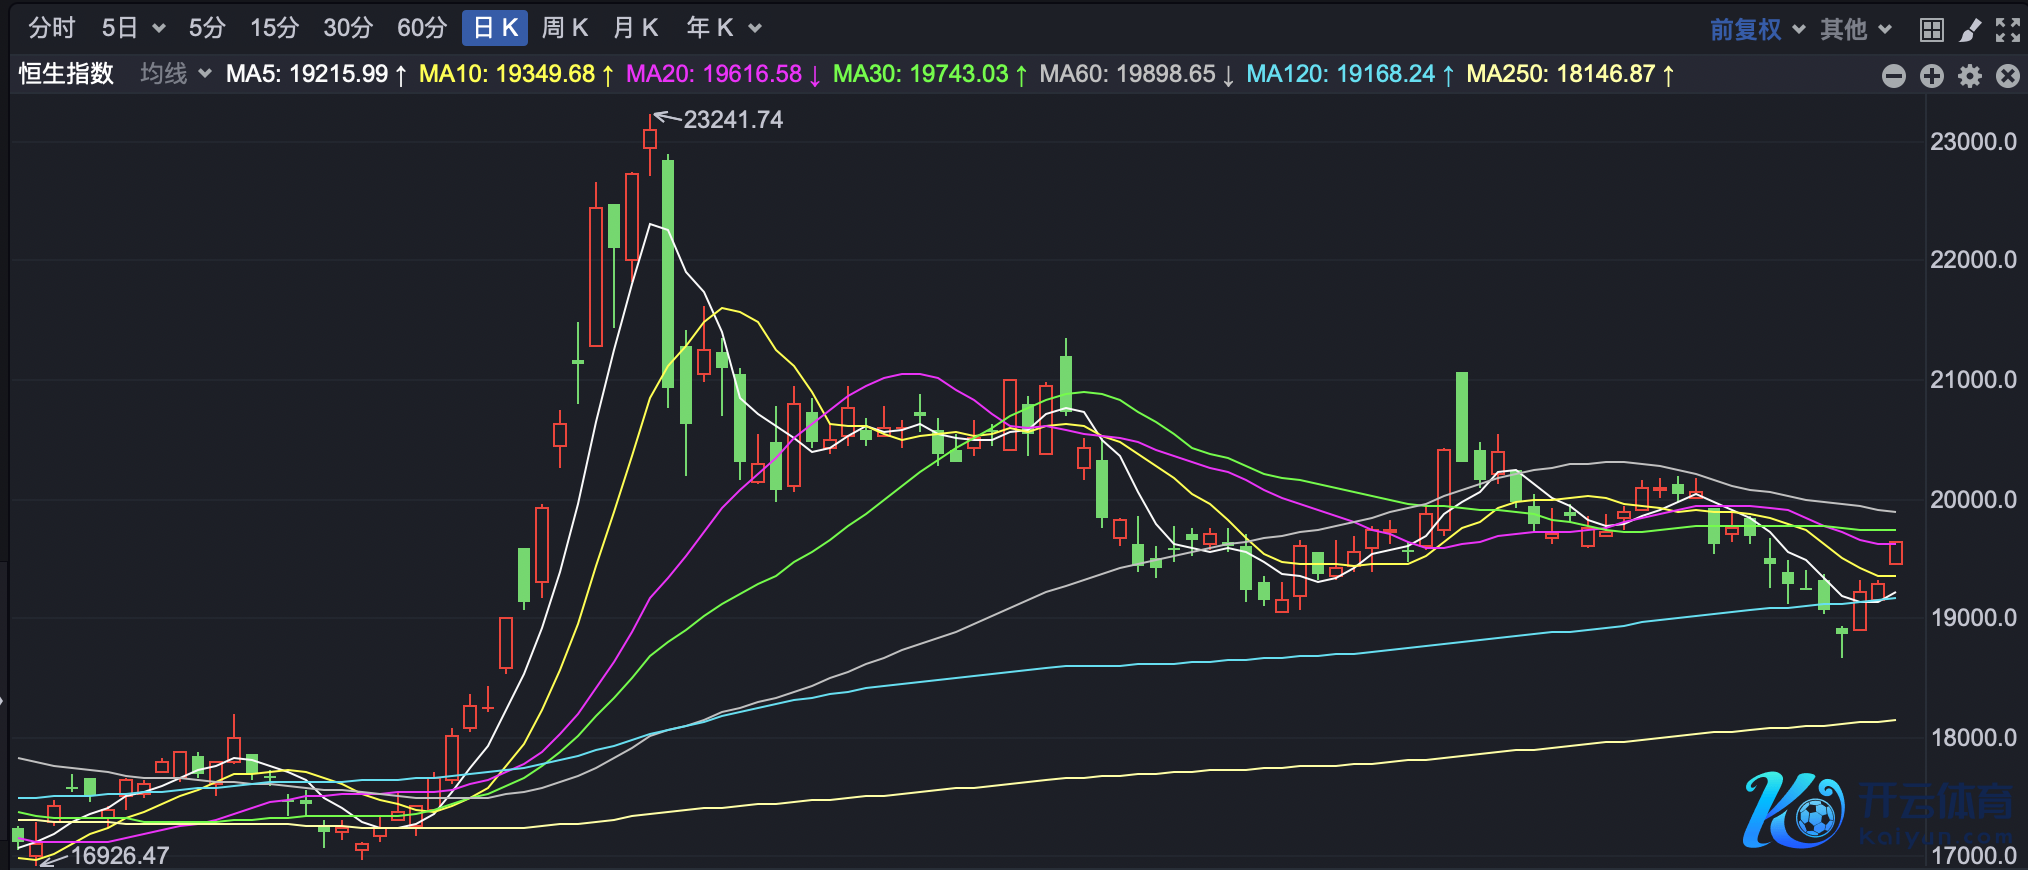Select the 月K monthly tab
The height and width of the screenshot is (870, 2028).
[636, 28]
